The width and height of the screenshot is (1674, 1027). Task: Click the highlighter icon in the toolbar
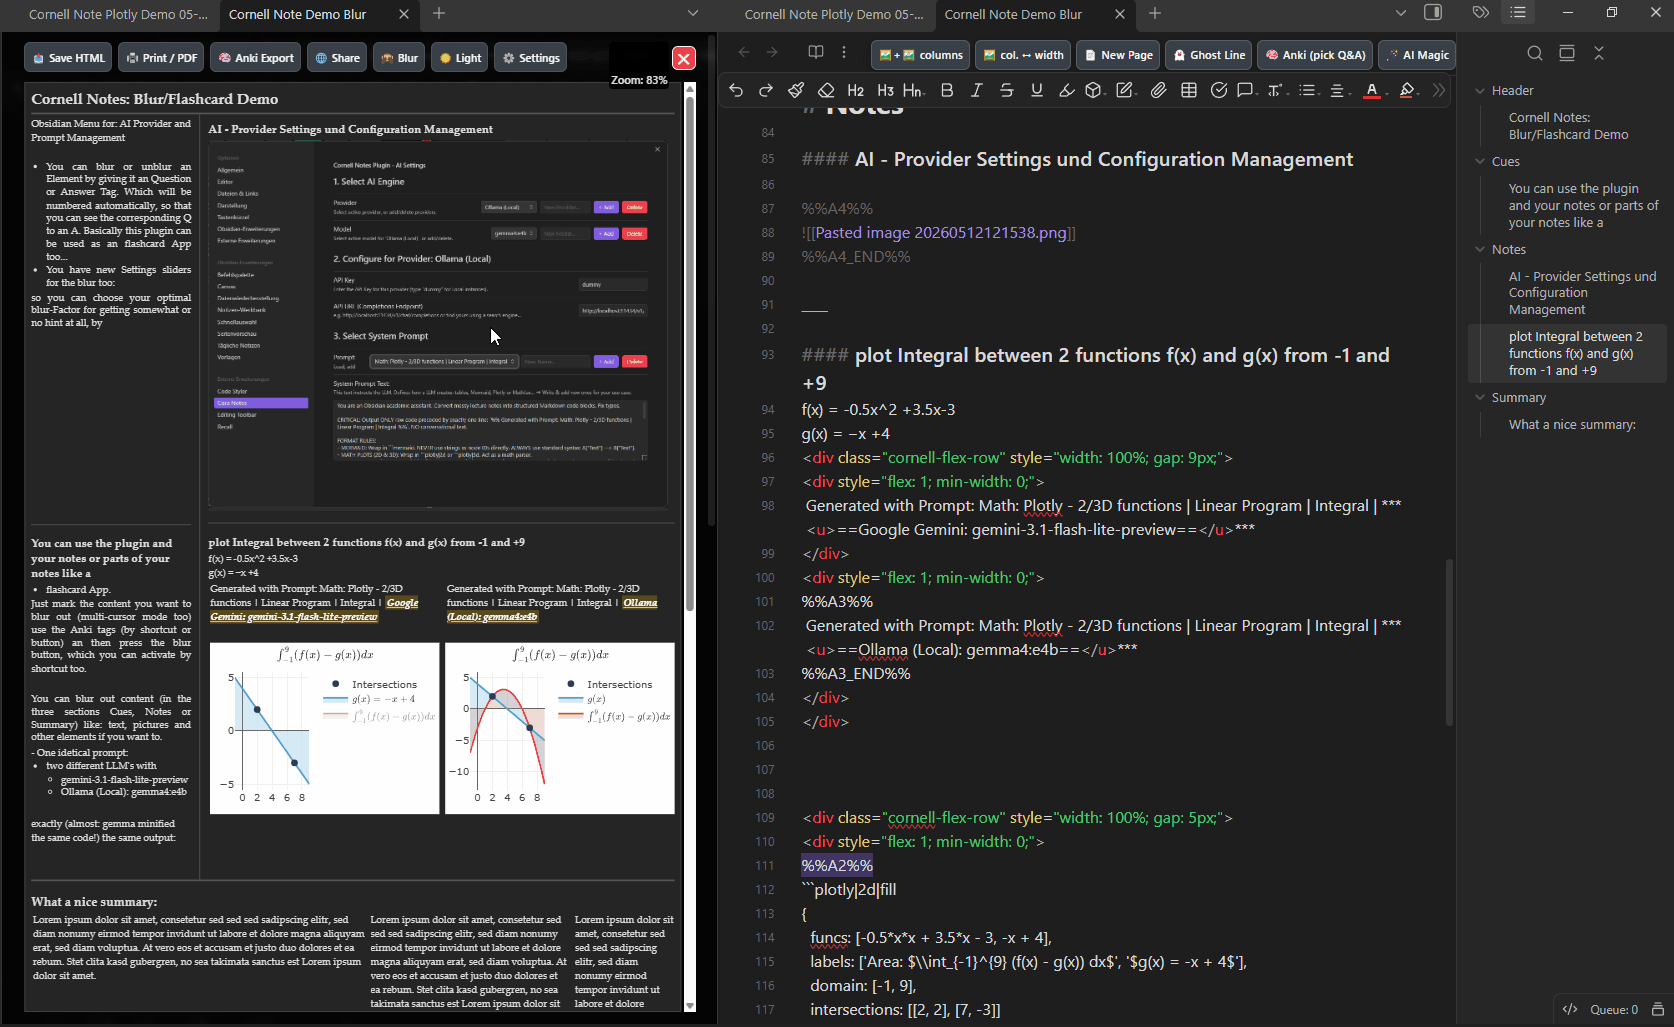1067,90
